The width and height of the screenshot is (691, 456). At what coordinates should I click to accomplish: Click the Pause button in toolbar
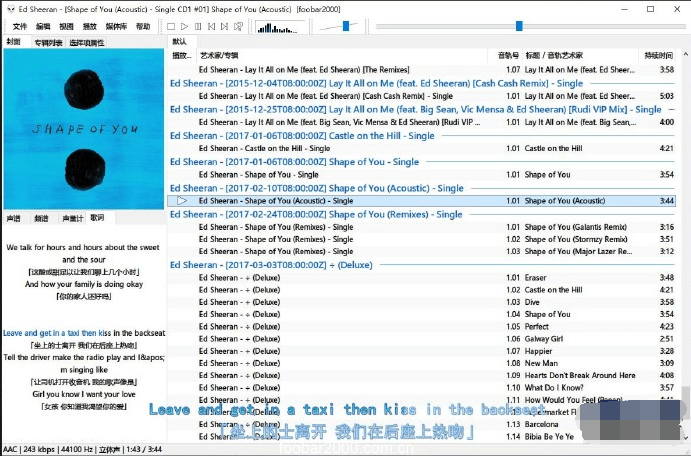198,26
